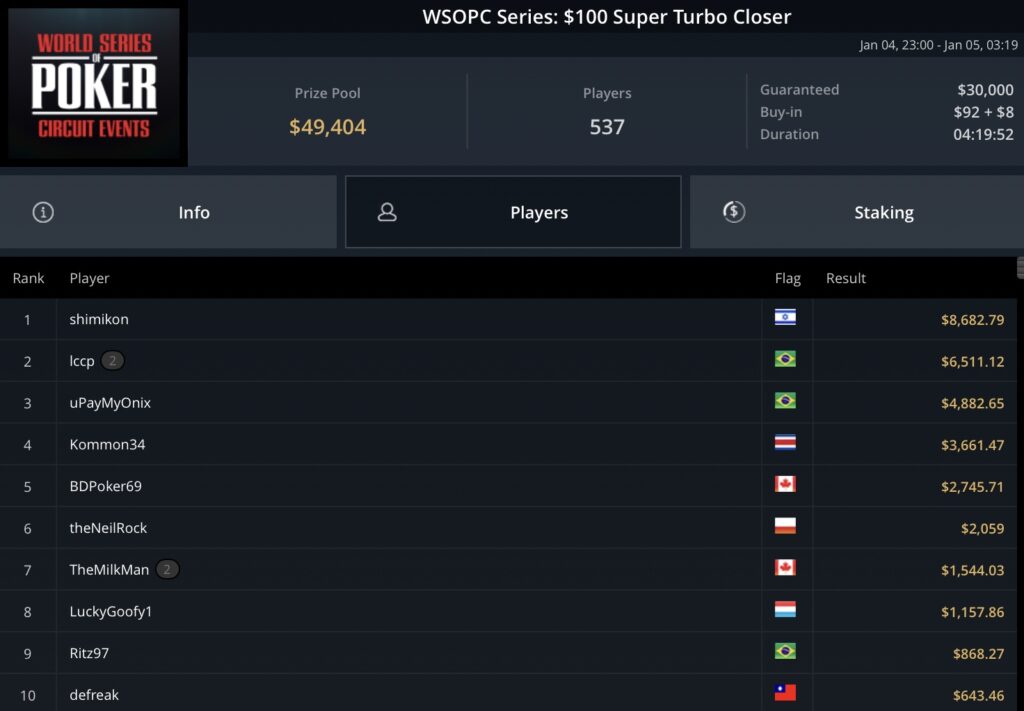Image resolution: width=1024 pixels, height=711 pixels.
Task: Click the re-entry badge next to TheMilkMan
Action: [167, 570]
